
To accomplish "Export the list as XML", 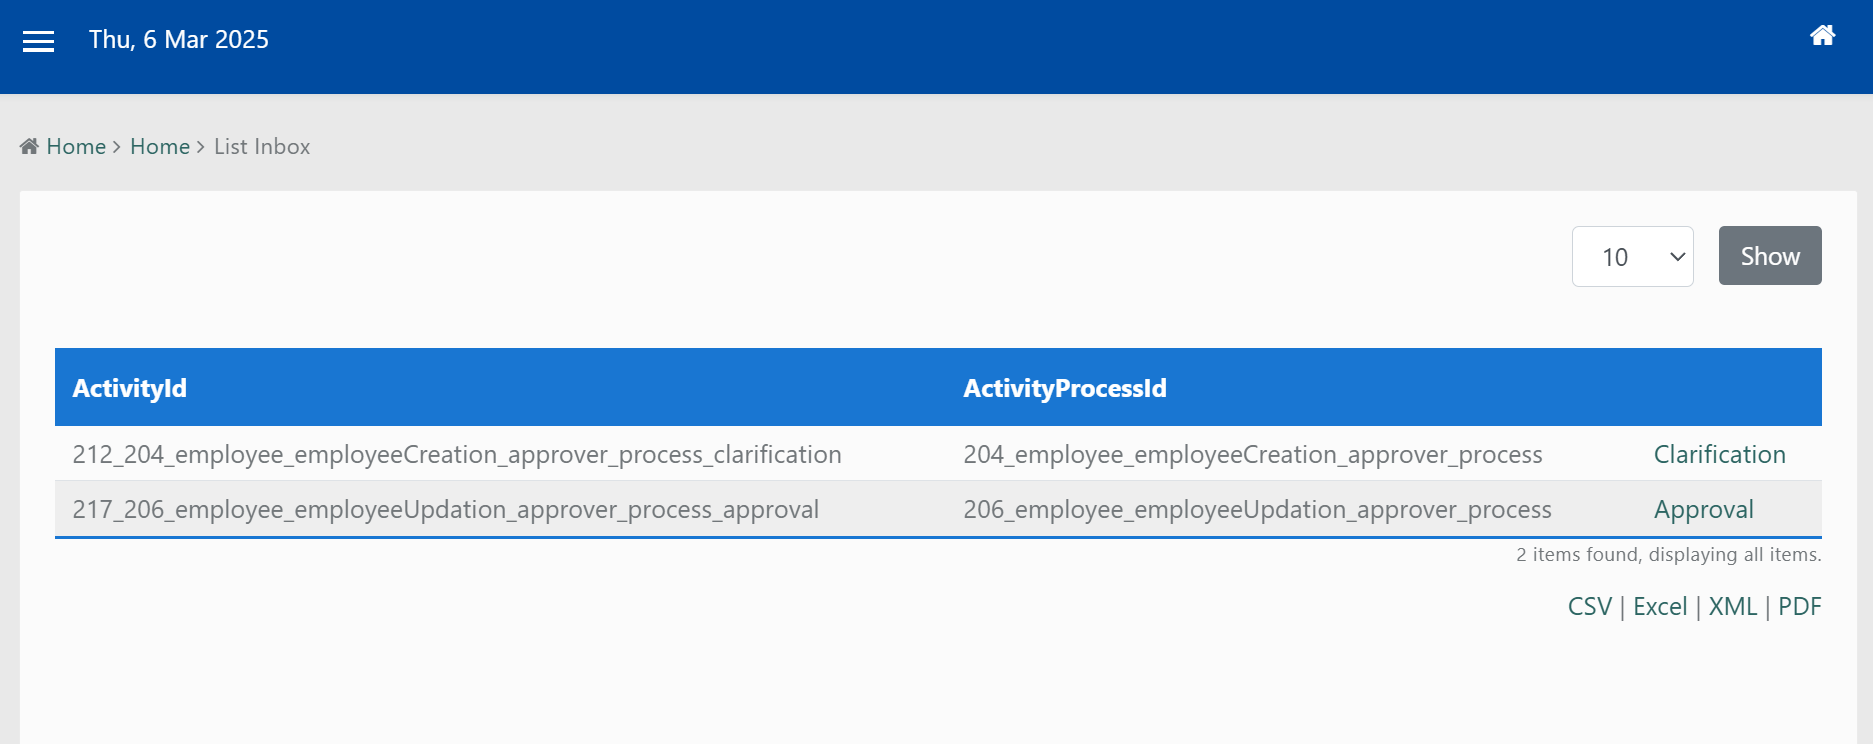I will 1732,606.
